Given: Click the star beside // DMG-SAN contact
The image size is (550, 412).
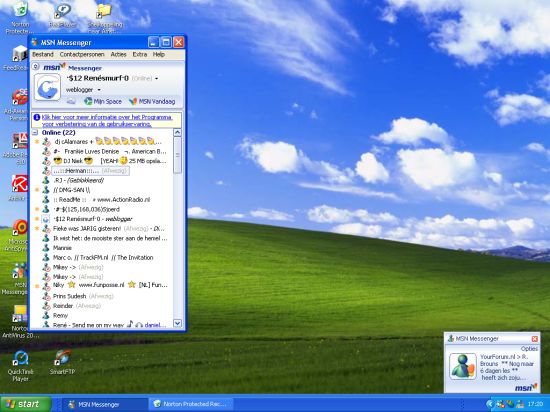Looking at the screenshot, I should pos(37,190).
